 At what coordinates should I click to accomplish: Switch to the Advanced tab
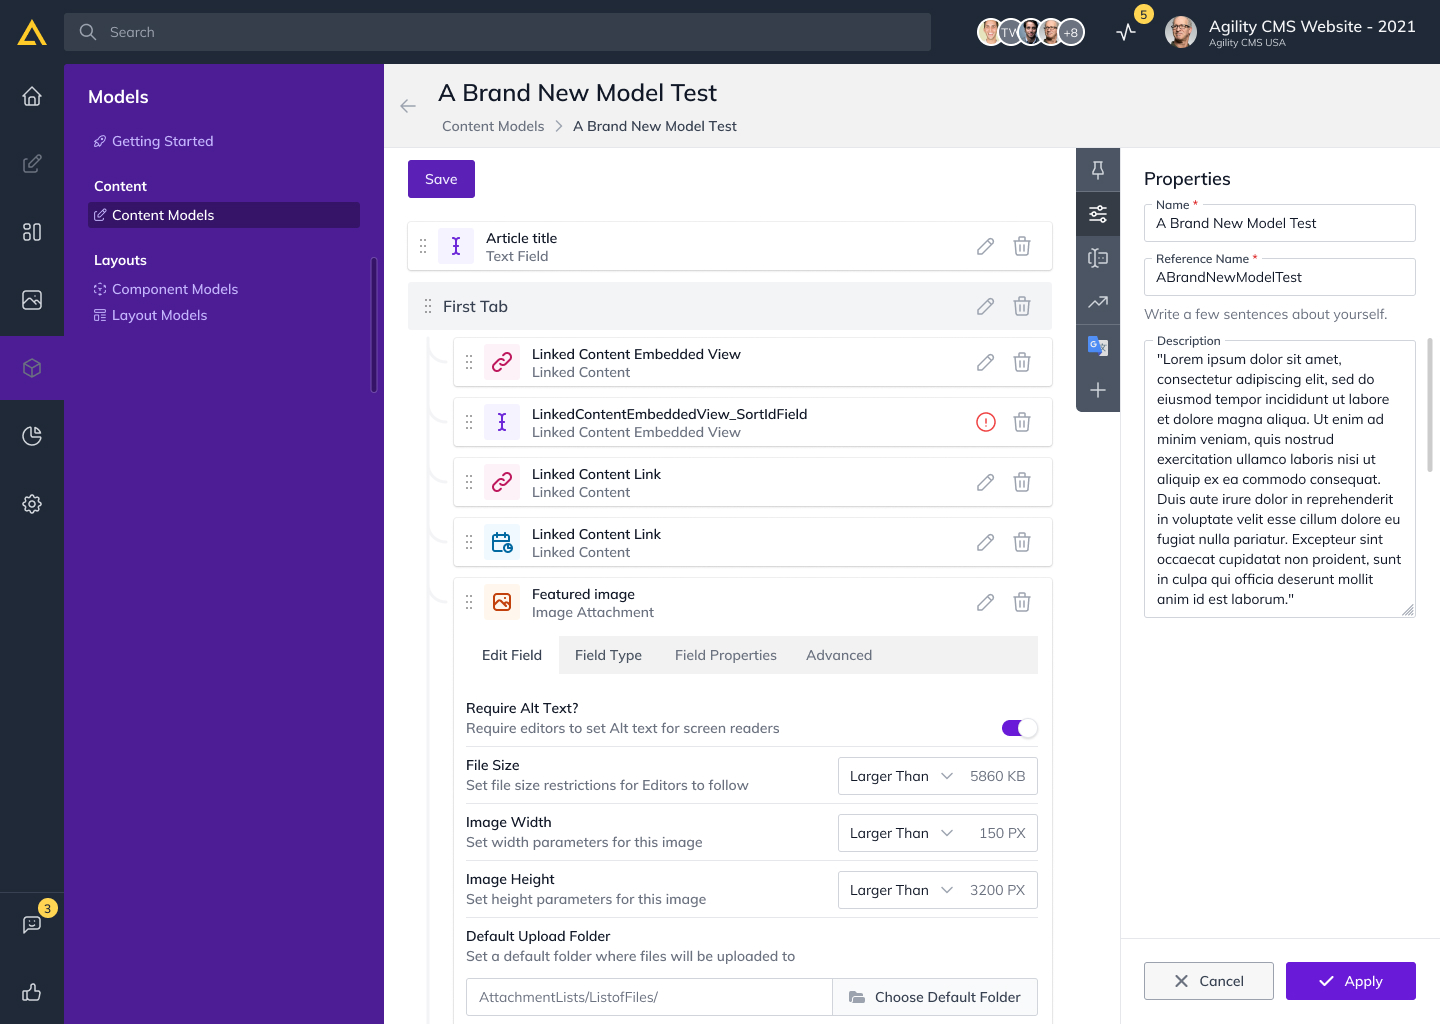pyautogui.click(x=838, y=655)
